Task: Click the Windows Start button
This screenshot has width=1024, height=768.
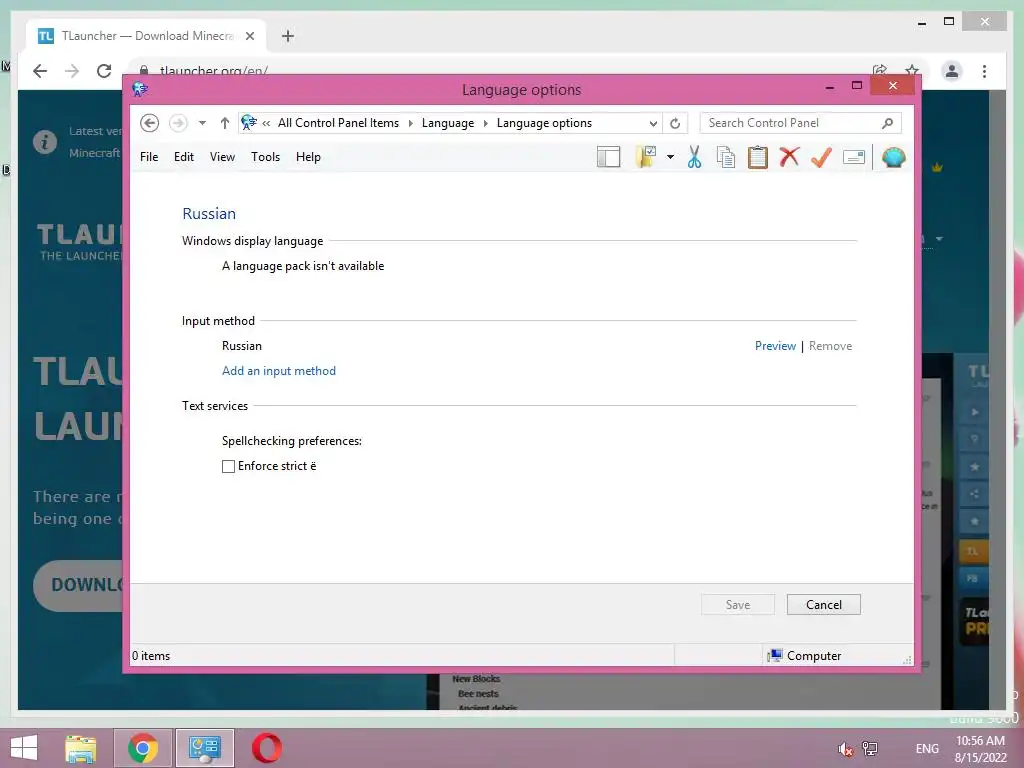Action: [x=24, y=748]
